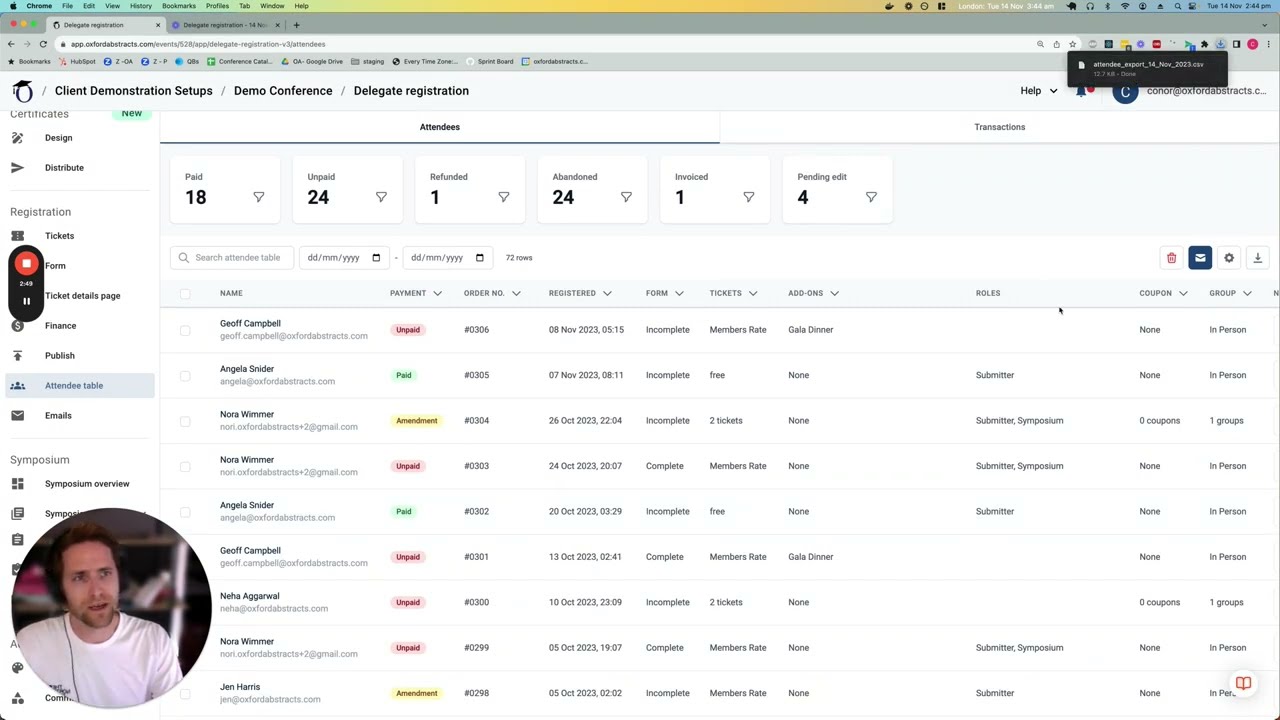
Task: Switch to the Transactions tab
Action: (1000, 127)
